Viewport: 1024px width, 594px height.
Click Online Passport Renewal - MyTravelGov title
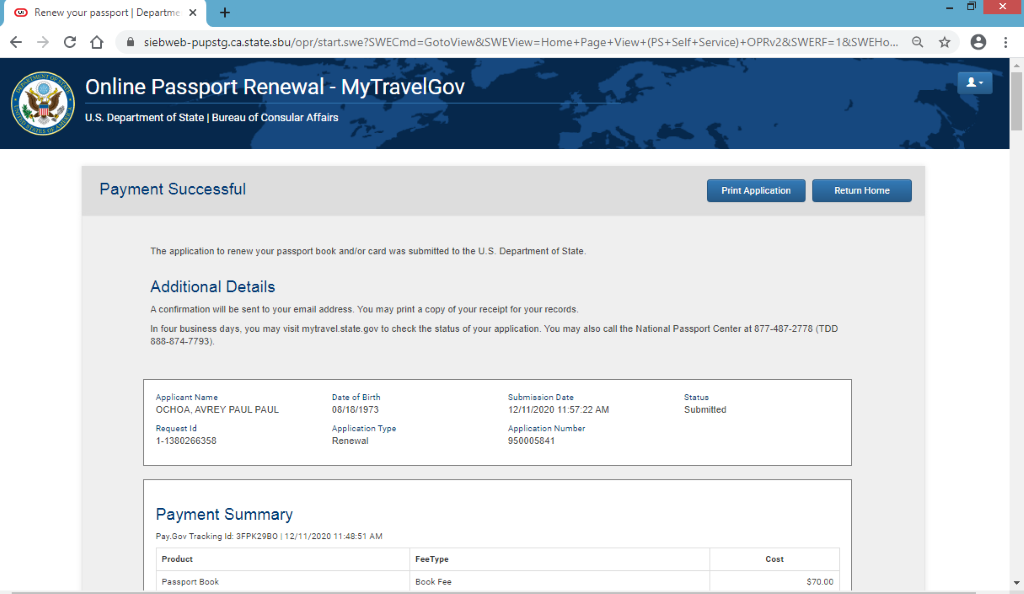coord(275,87)
